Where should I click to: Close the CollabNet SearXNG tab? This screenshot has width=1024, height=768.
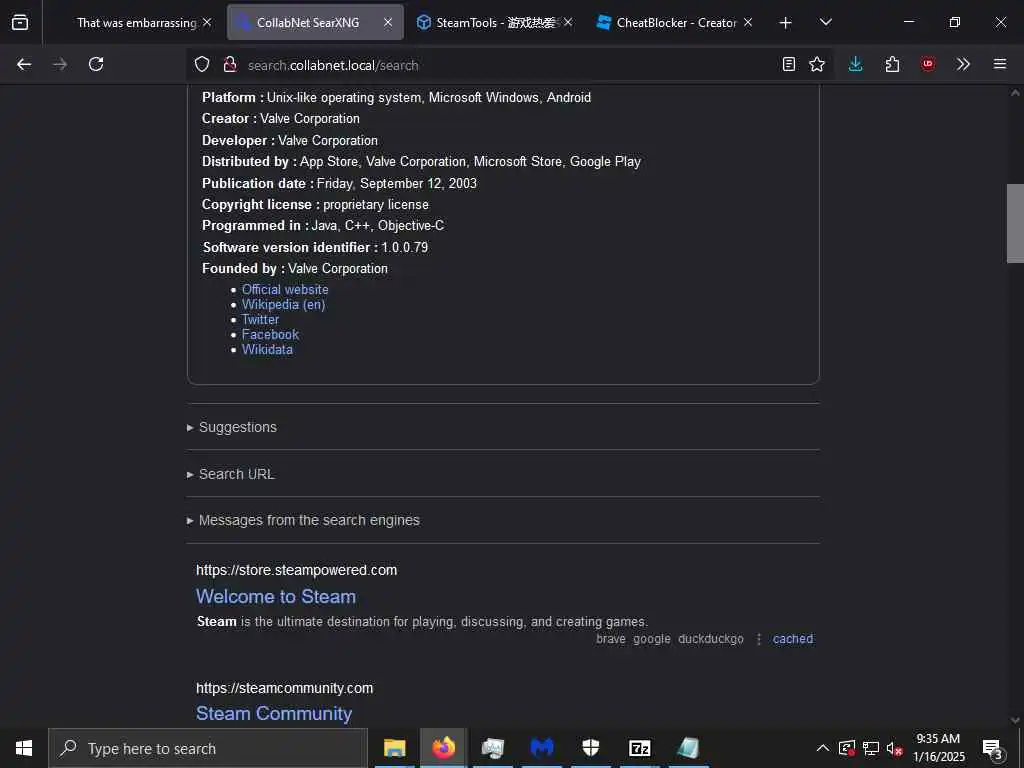[388, 22]
